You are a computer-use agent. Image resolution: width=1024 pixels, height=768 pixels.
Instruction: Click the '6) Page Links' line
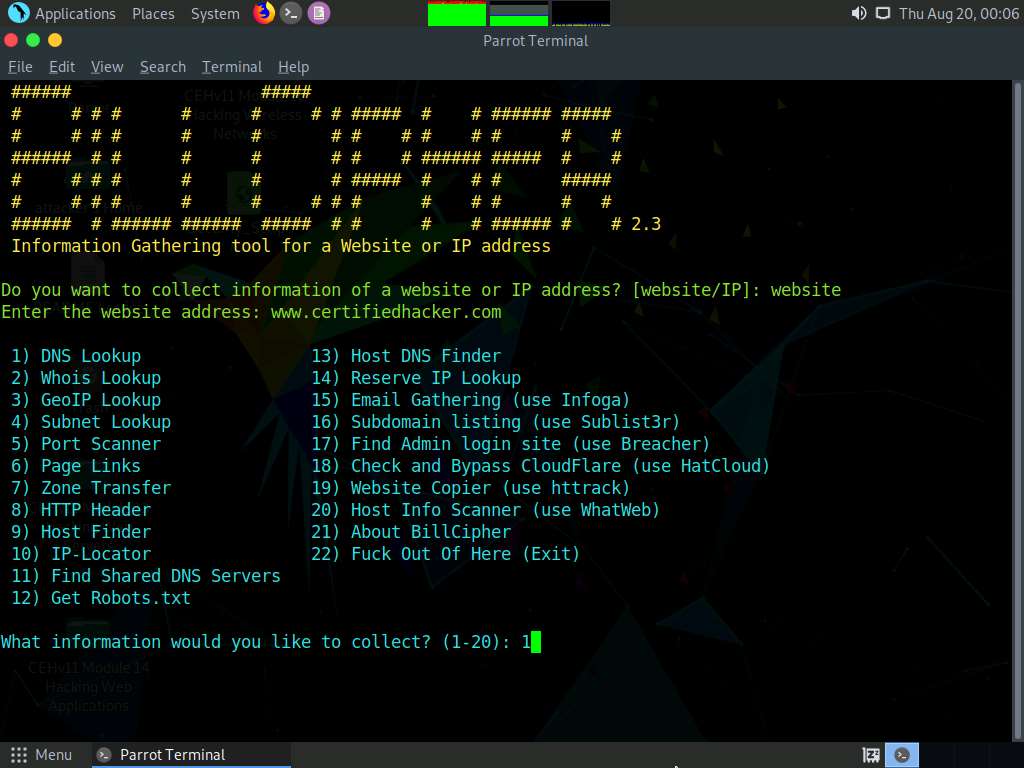click(76, 466)
